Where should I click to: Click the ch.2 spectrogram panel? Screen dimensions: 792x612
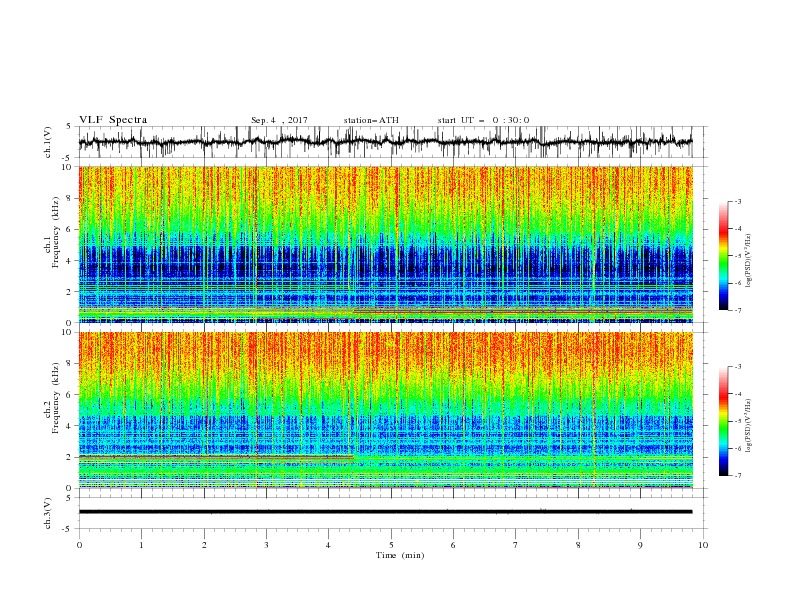(385, 410)
